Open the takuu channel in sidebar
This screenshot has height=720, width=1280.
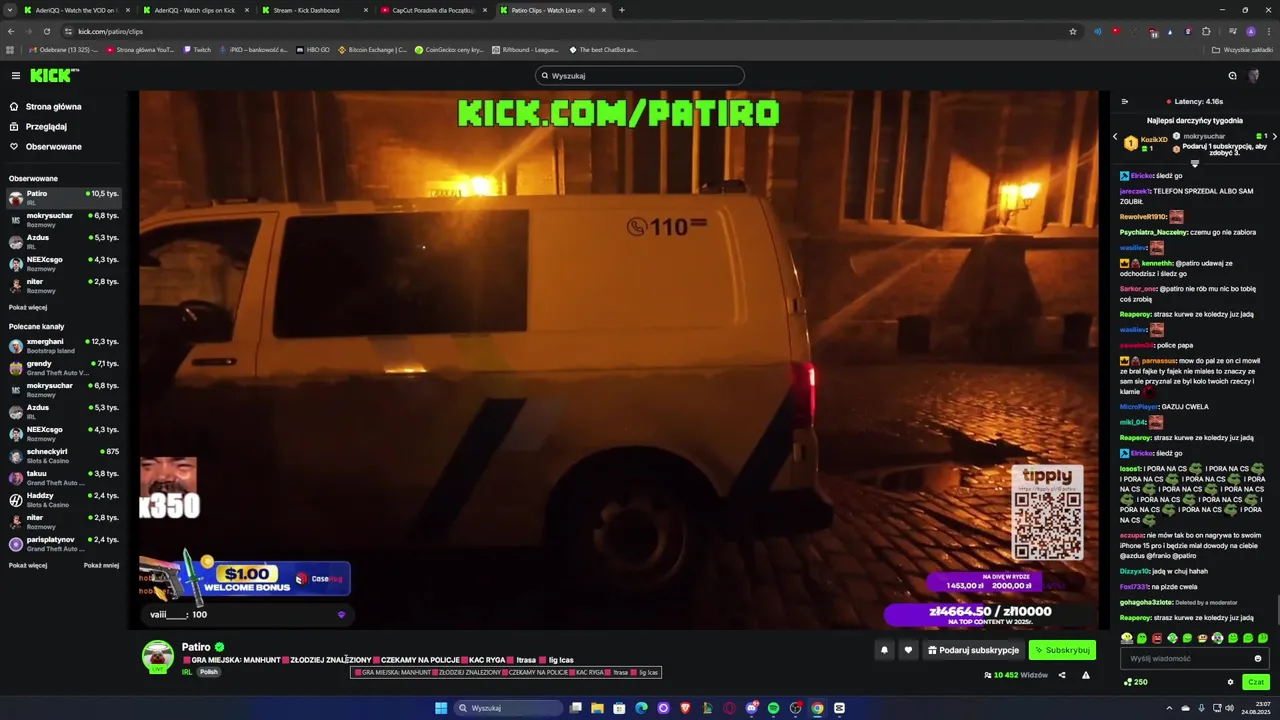64,477
